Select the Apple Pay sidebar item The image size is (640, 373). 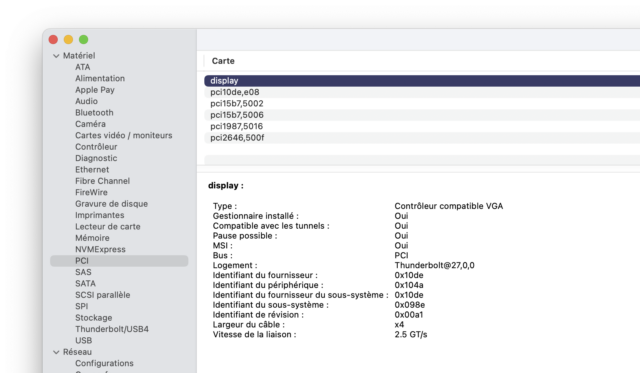coord(95,90)
